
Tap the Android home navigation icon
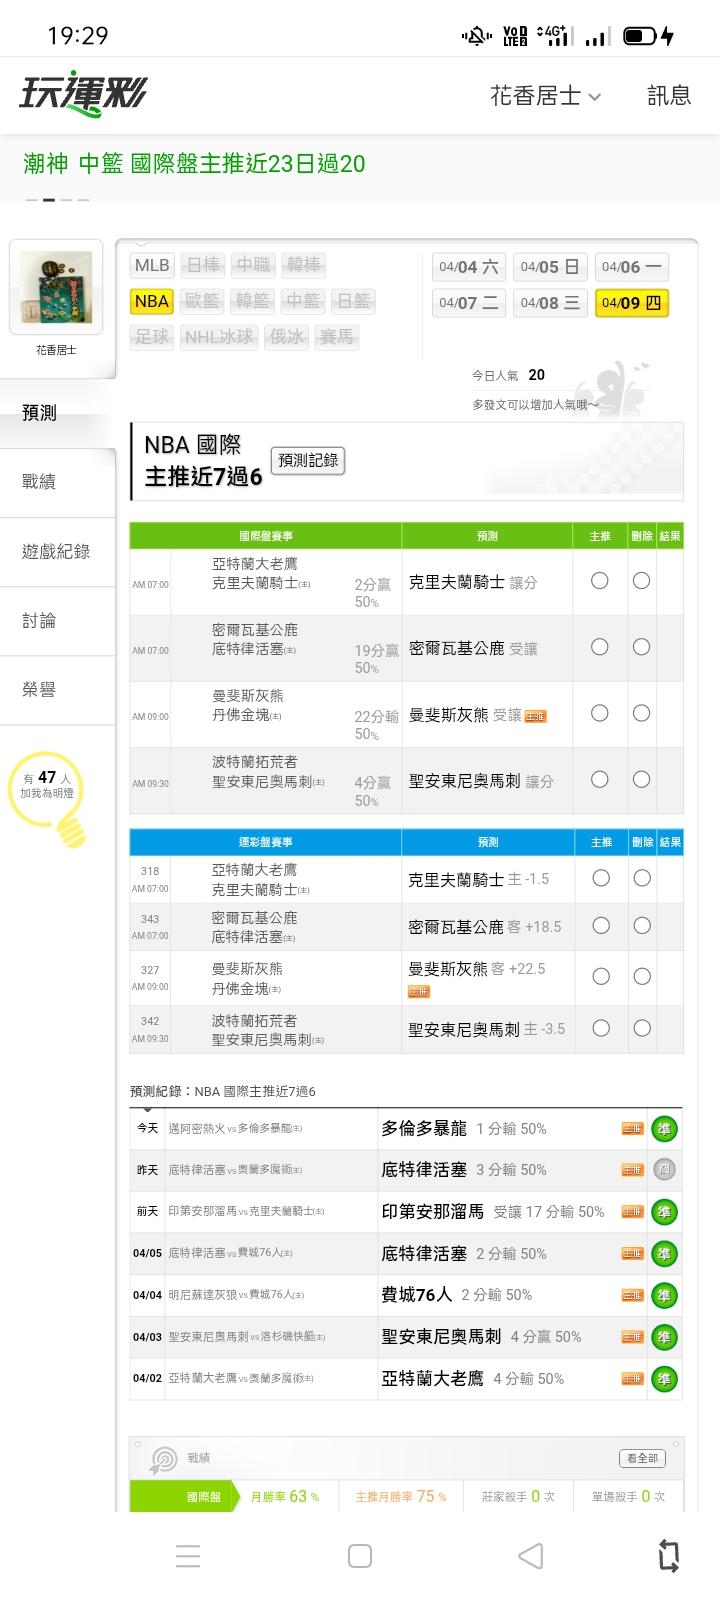360,1556
